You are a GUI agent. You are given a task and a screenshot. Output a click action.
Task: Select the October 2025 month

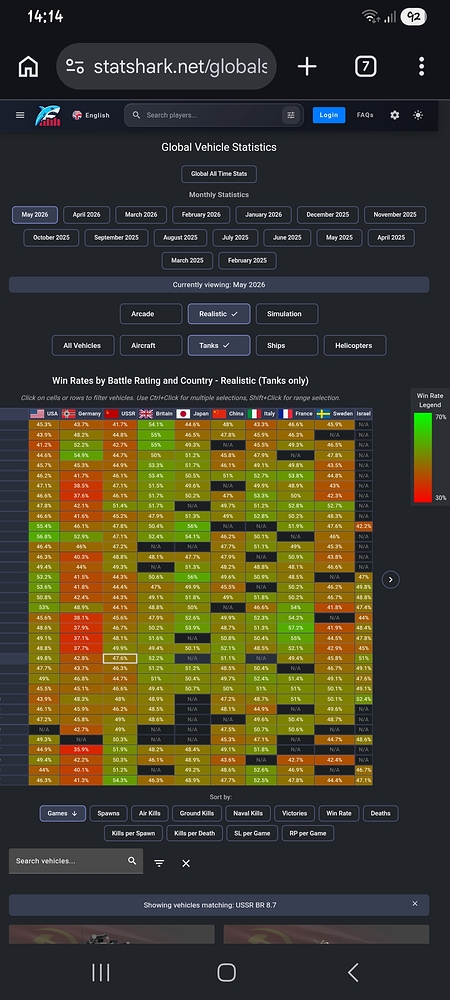coord(52,238)
